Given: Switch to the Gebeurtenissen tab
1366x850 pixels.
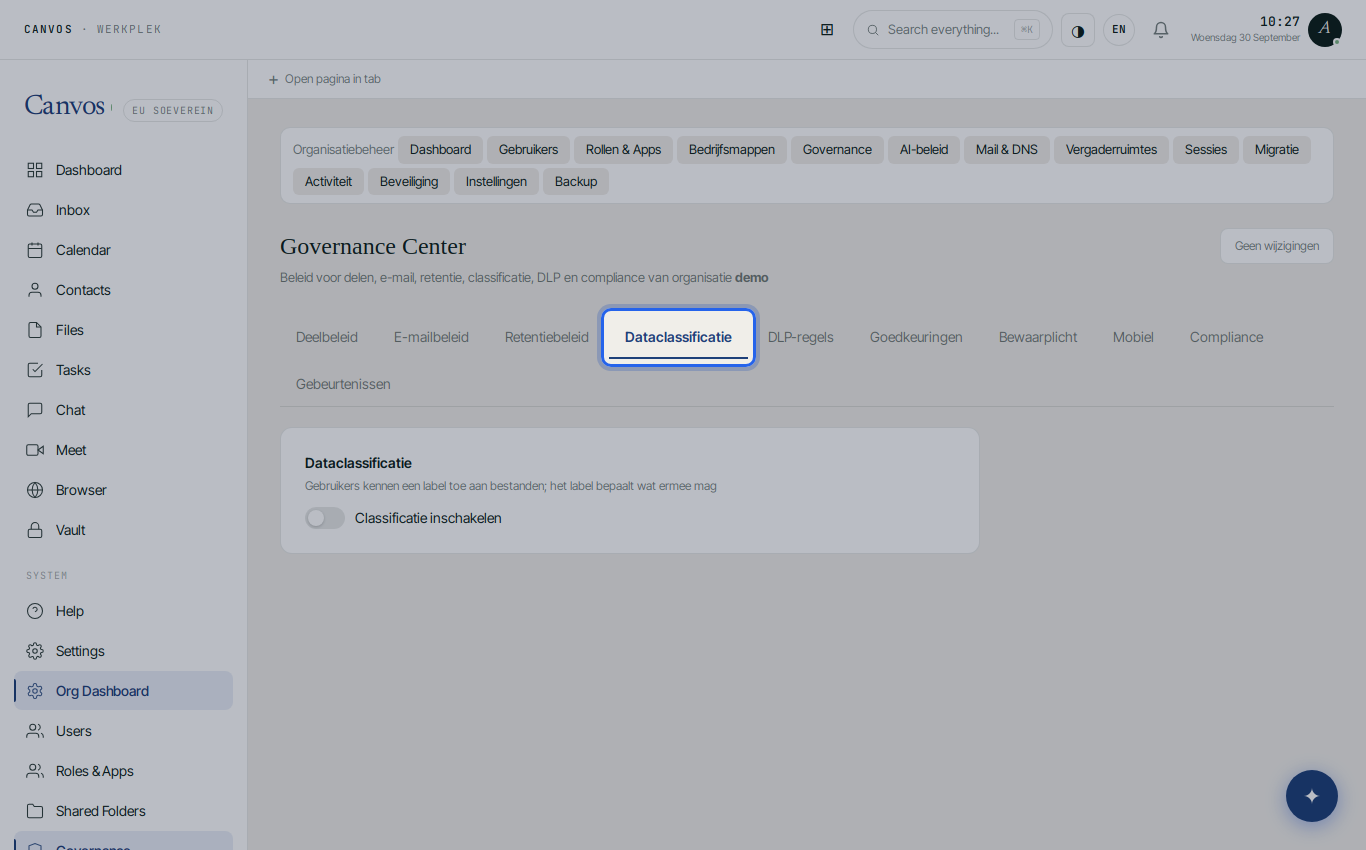Looking at the screenshot, I should click(343, 384).
